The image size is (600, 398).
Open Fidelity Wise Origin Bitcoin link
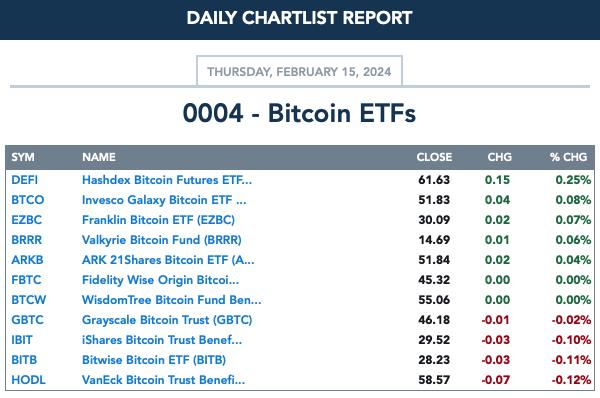160,280
